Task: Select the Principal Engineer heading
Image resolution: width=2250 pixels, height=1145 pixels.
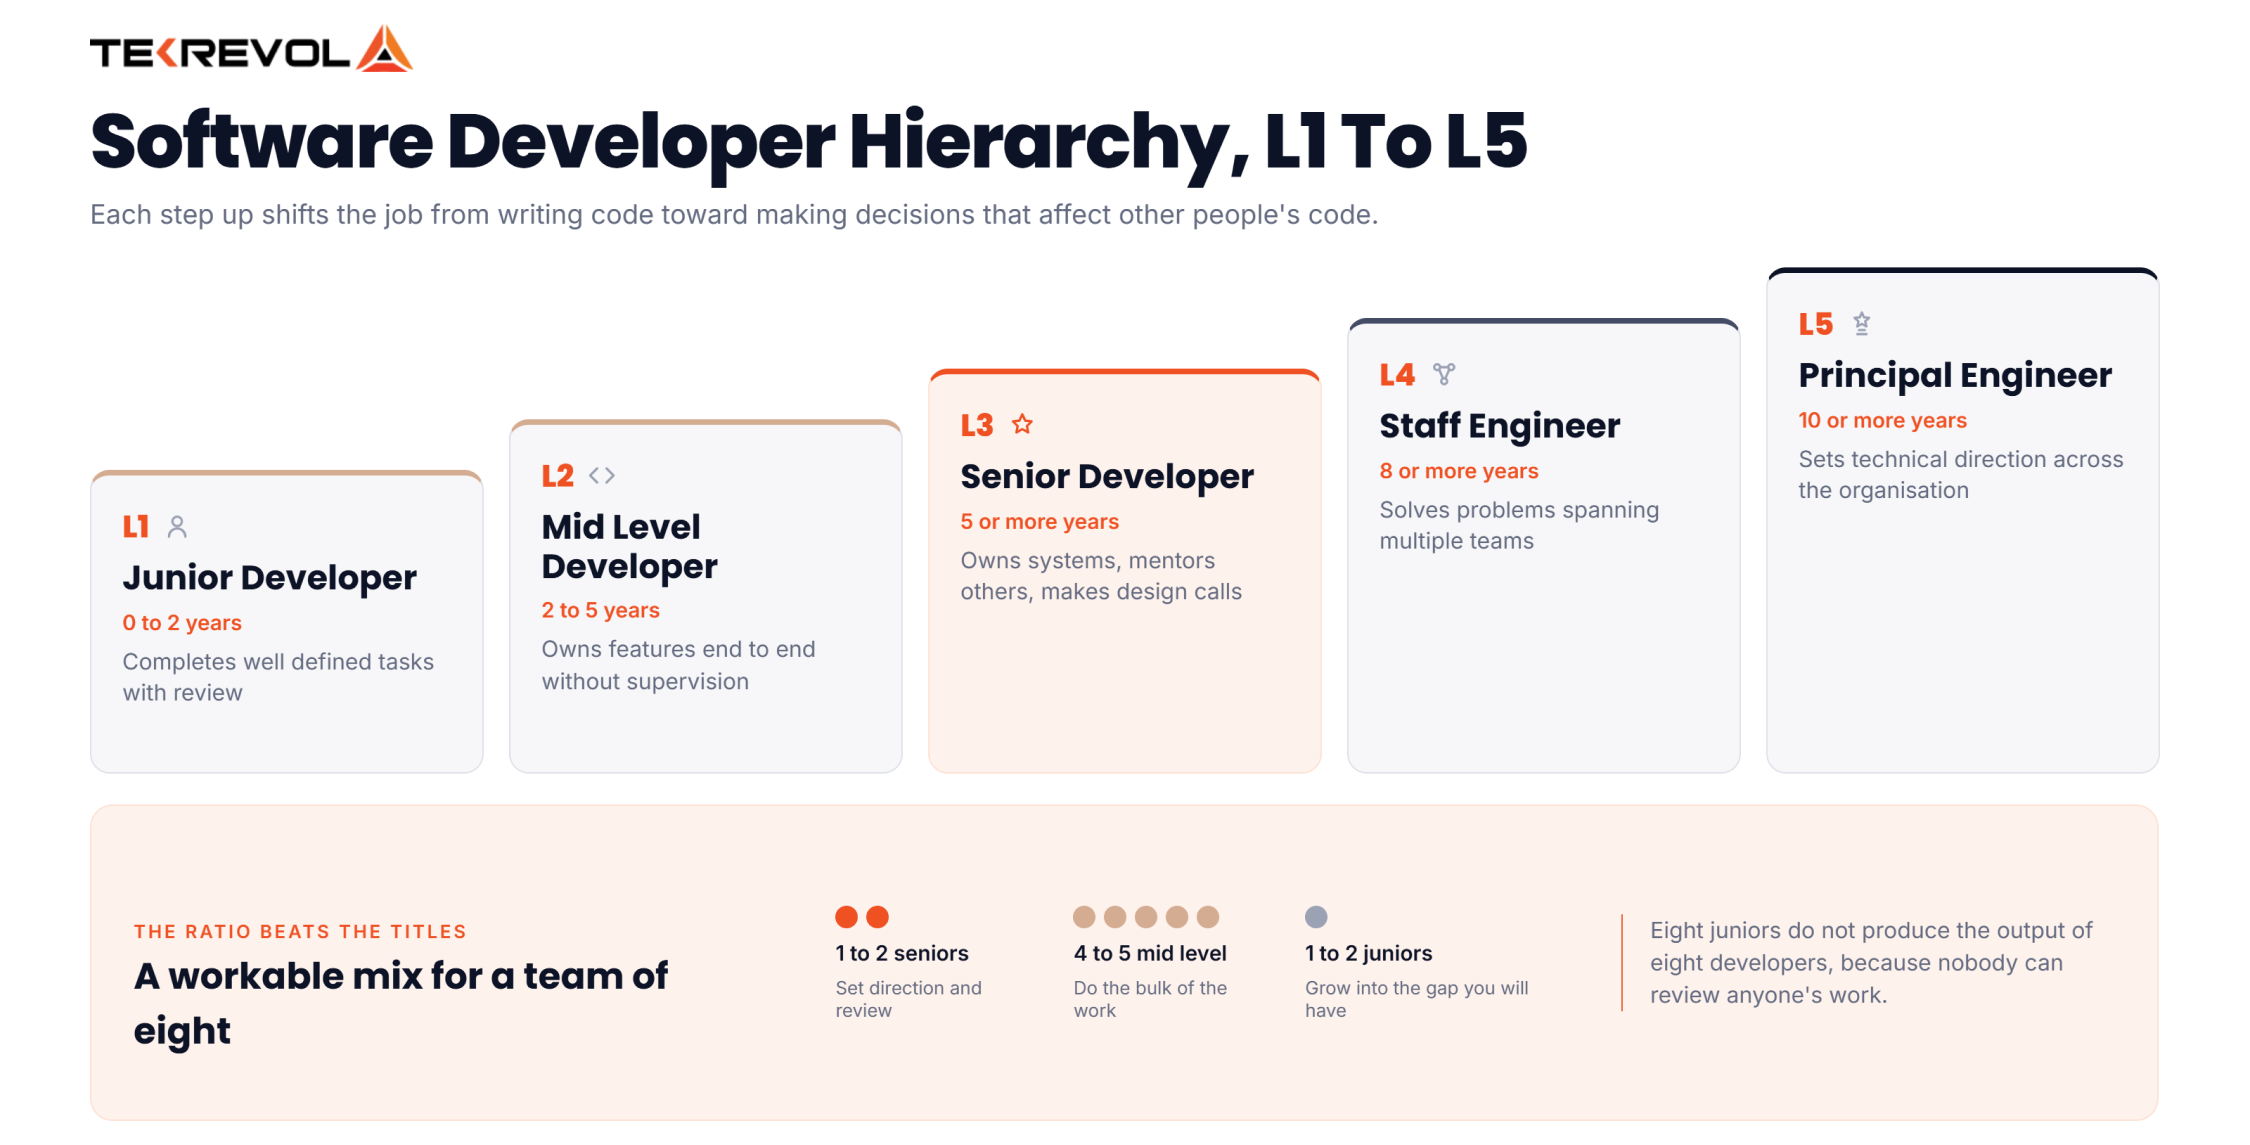Action: click(x=1955, y=375)
